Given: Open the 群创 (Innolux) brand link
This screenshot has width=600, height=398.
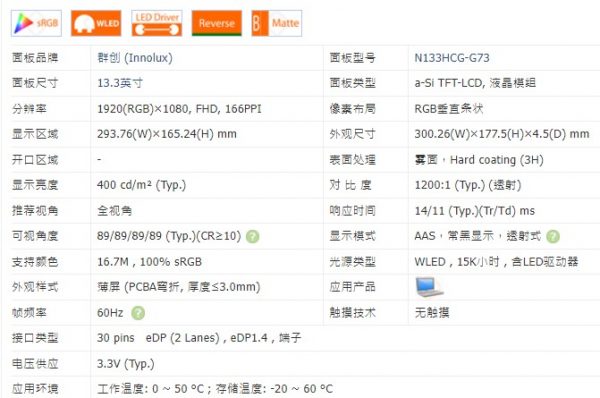Looking at the screenshot, I should [x=135, y=58].
